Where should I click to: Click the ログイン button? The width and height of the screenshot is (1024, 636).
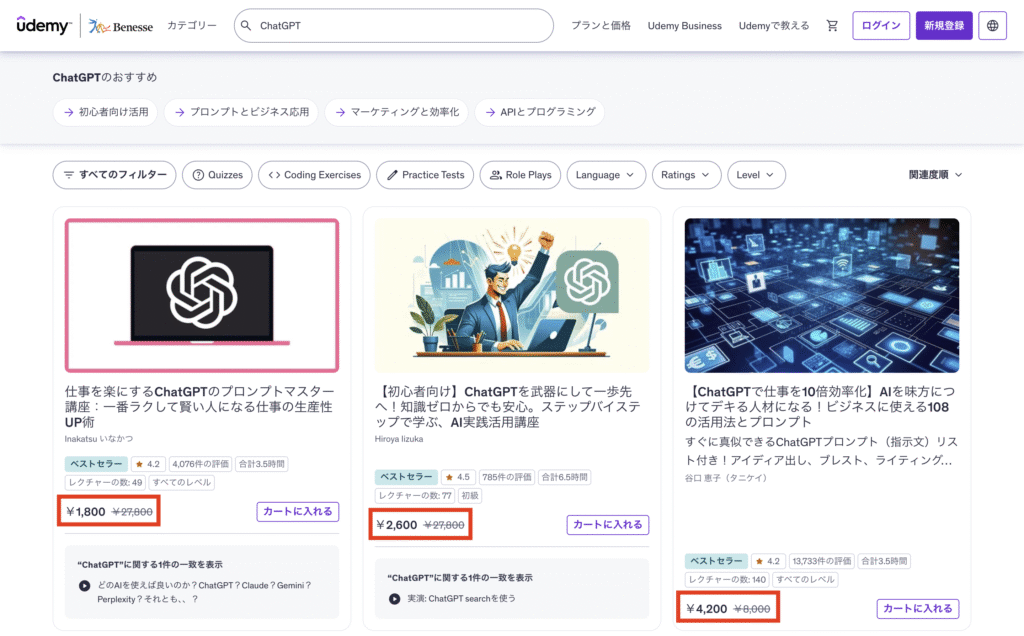click(880, 26)
